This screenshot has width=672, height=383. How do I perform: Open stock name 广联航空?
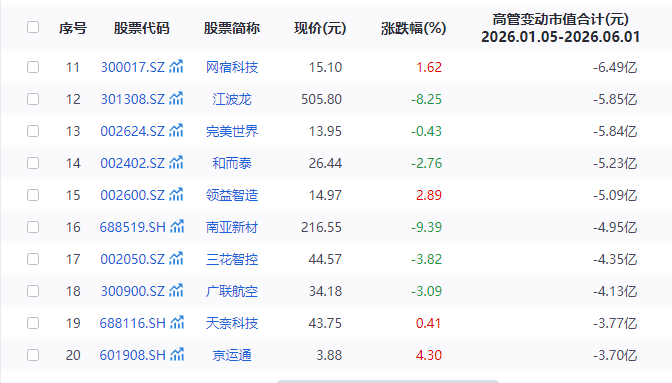pos(232,291)
